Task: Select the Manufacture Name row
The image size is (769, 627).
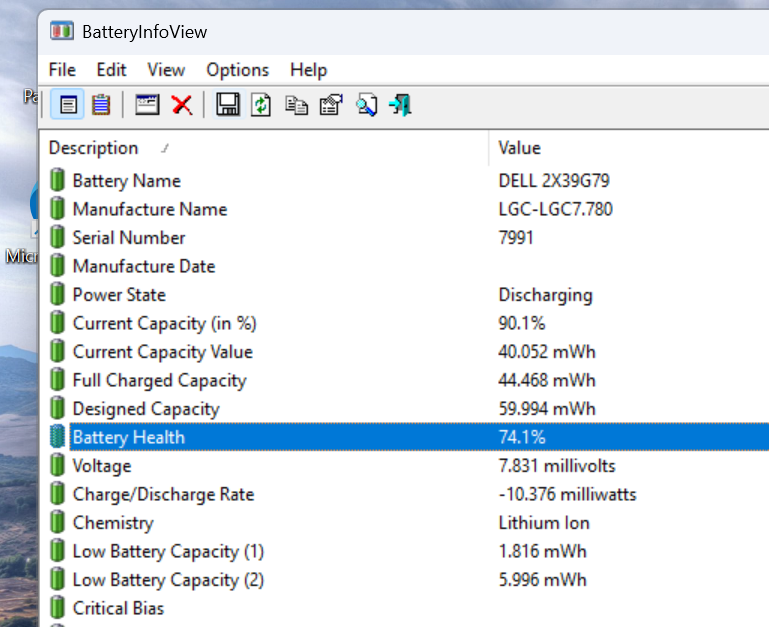Action: (404, 209)
